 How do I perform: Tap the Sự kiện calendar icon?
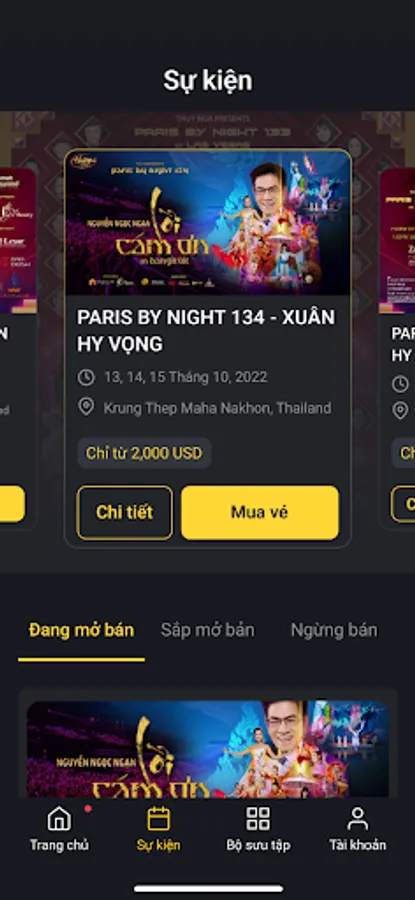[x=158, y=818]
